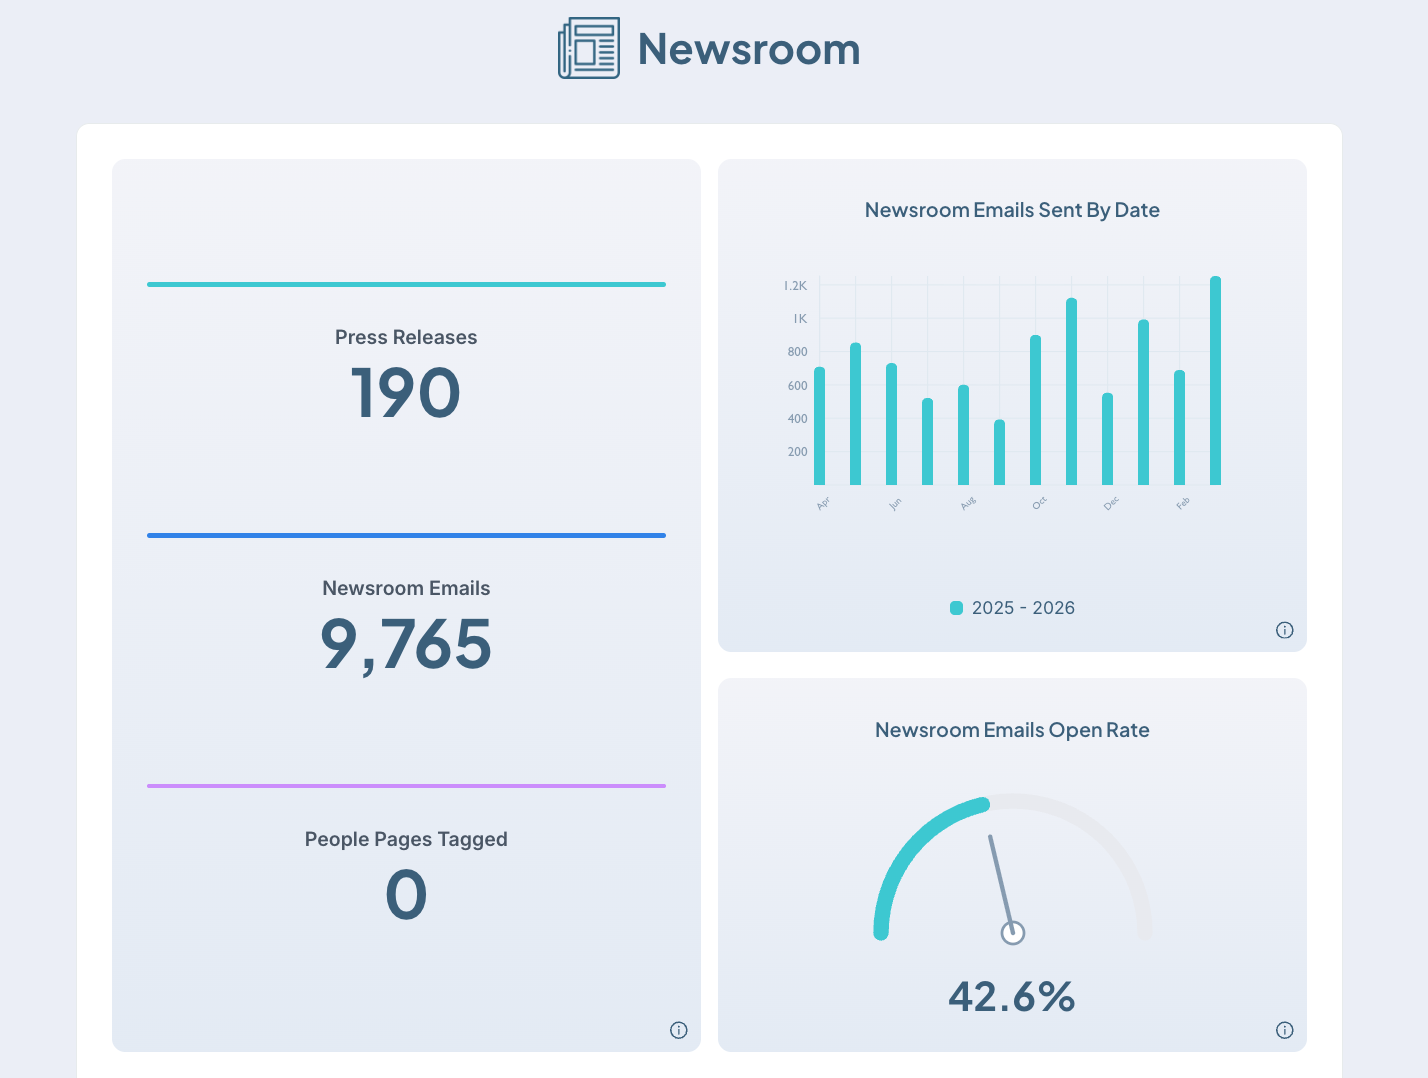Open info icon on Emails Open Rate card
1428x1078 pixels.
(1285, 1030)
